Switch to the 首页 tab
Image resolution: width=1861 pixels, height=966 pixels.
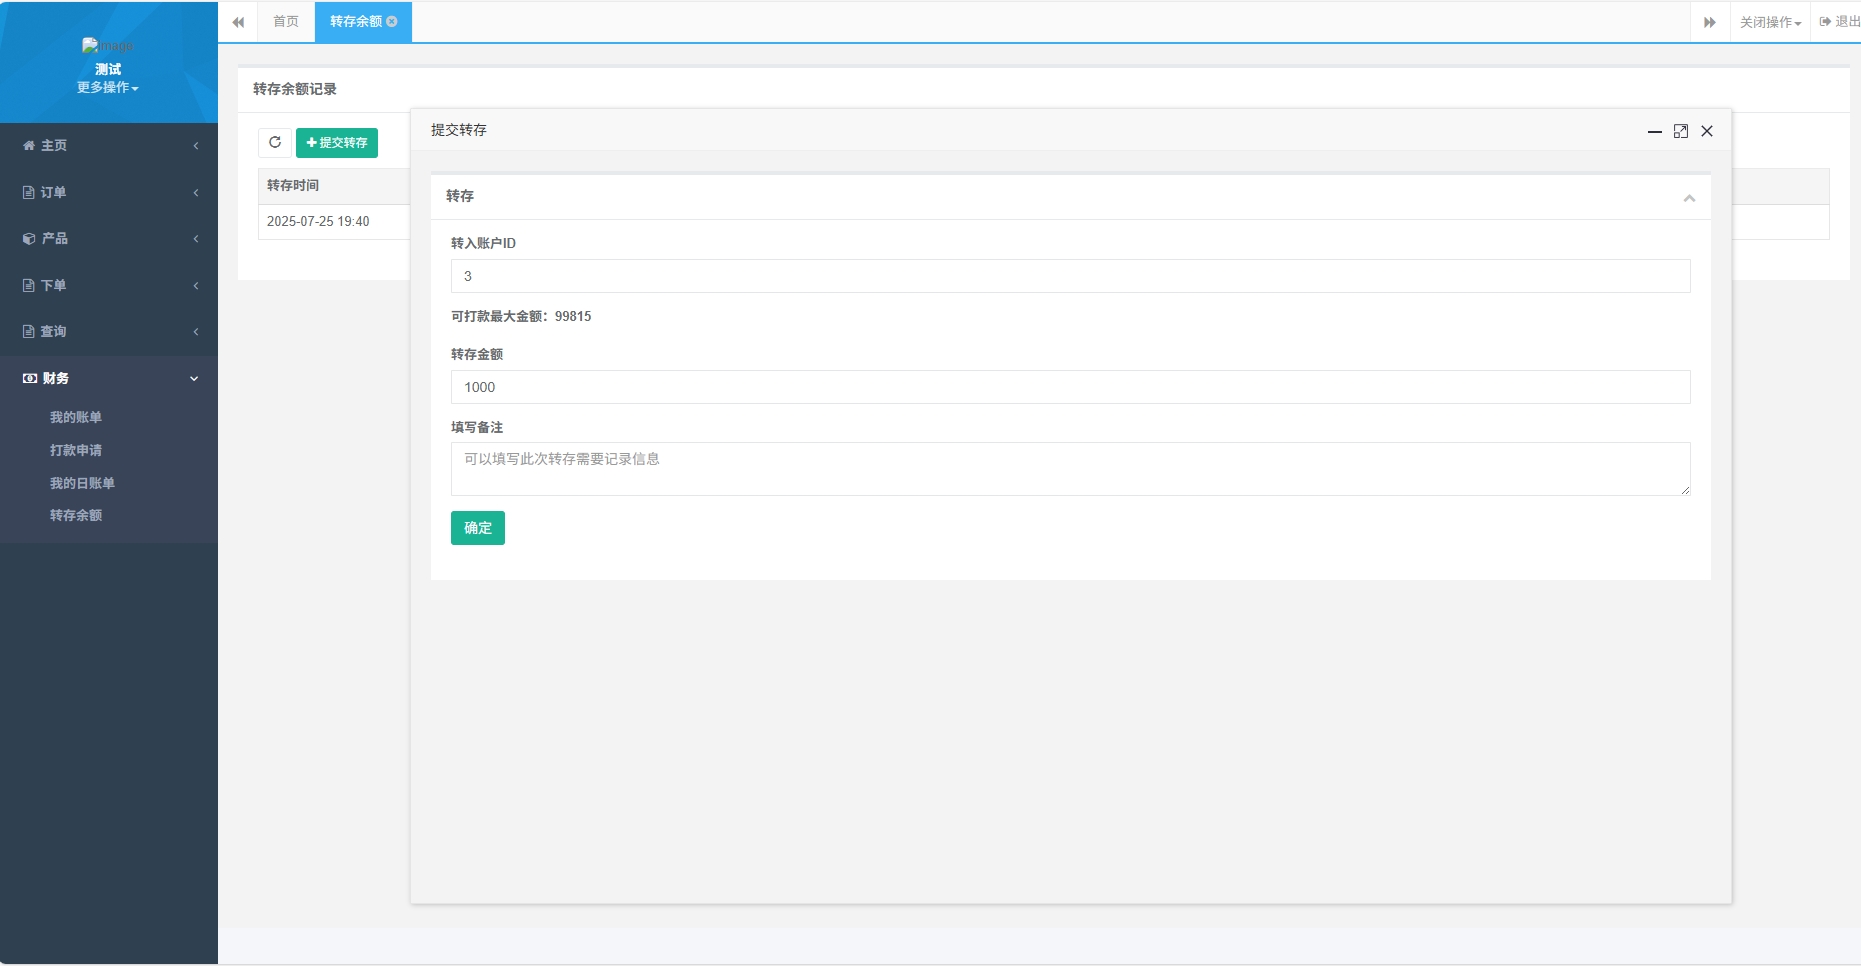coord(286,22)
